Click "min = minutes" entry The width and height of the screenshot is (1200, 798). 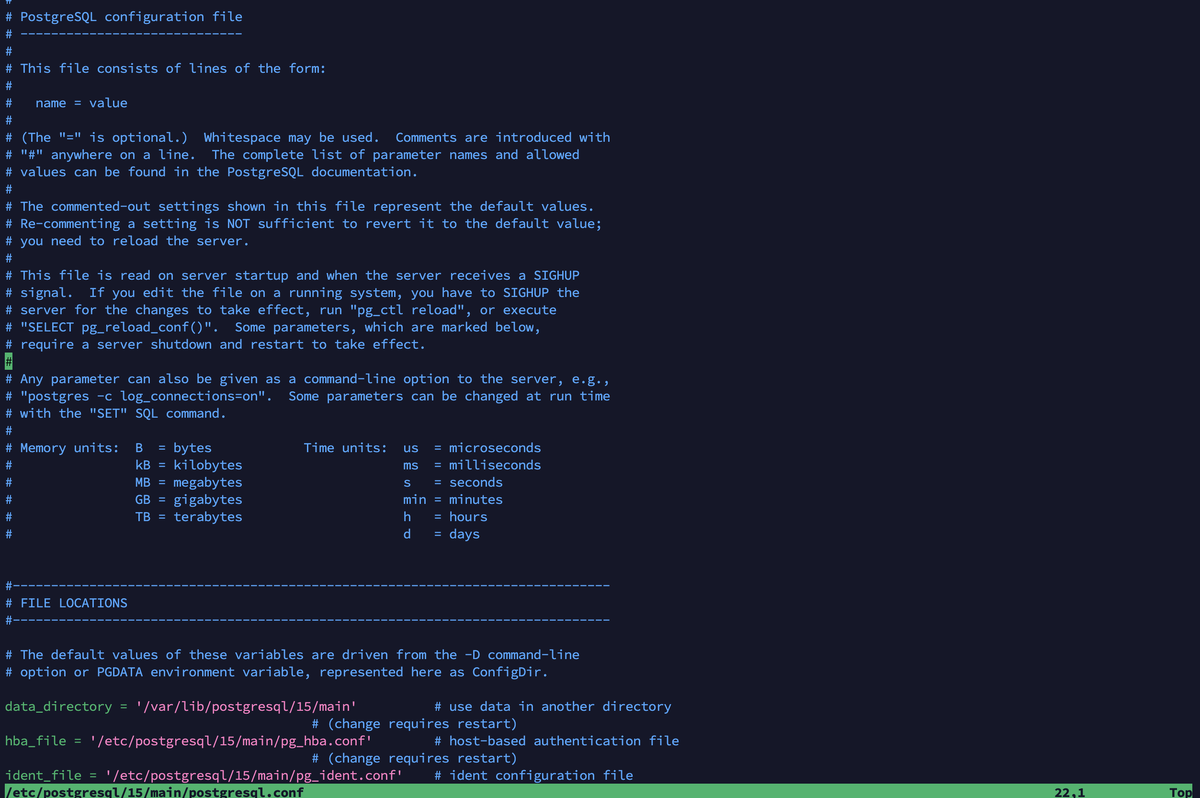tap(453, 499)
